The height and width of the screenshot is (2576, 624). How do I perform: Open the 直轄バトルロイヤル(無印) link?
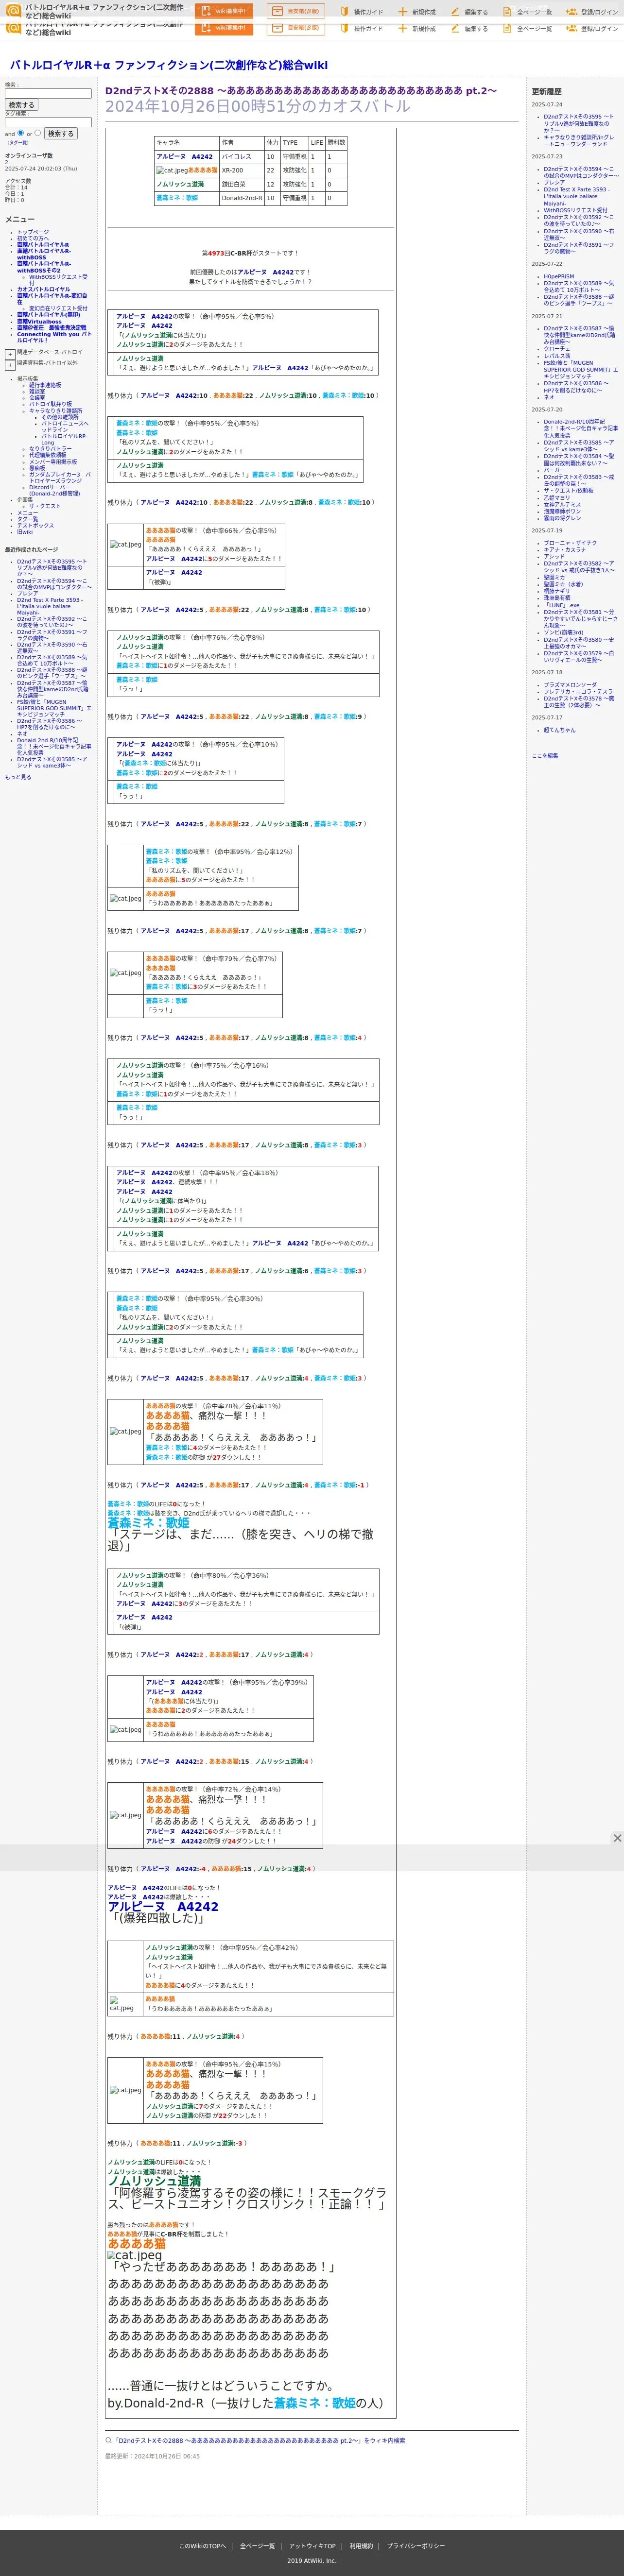[49, 314]
